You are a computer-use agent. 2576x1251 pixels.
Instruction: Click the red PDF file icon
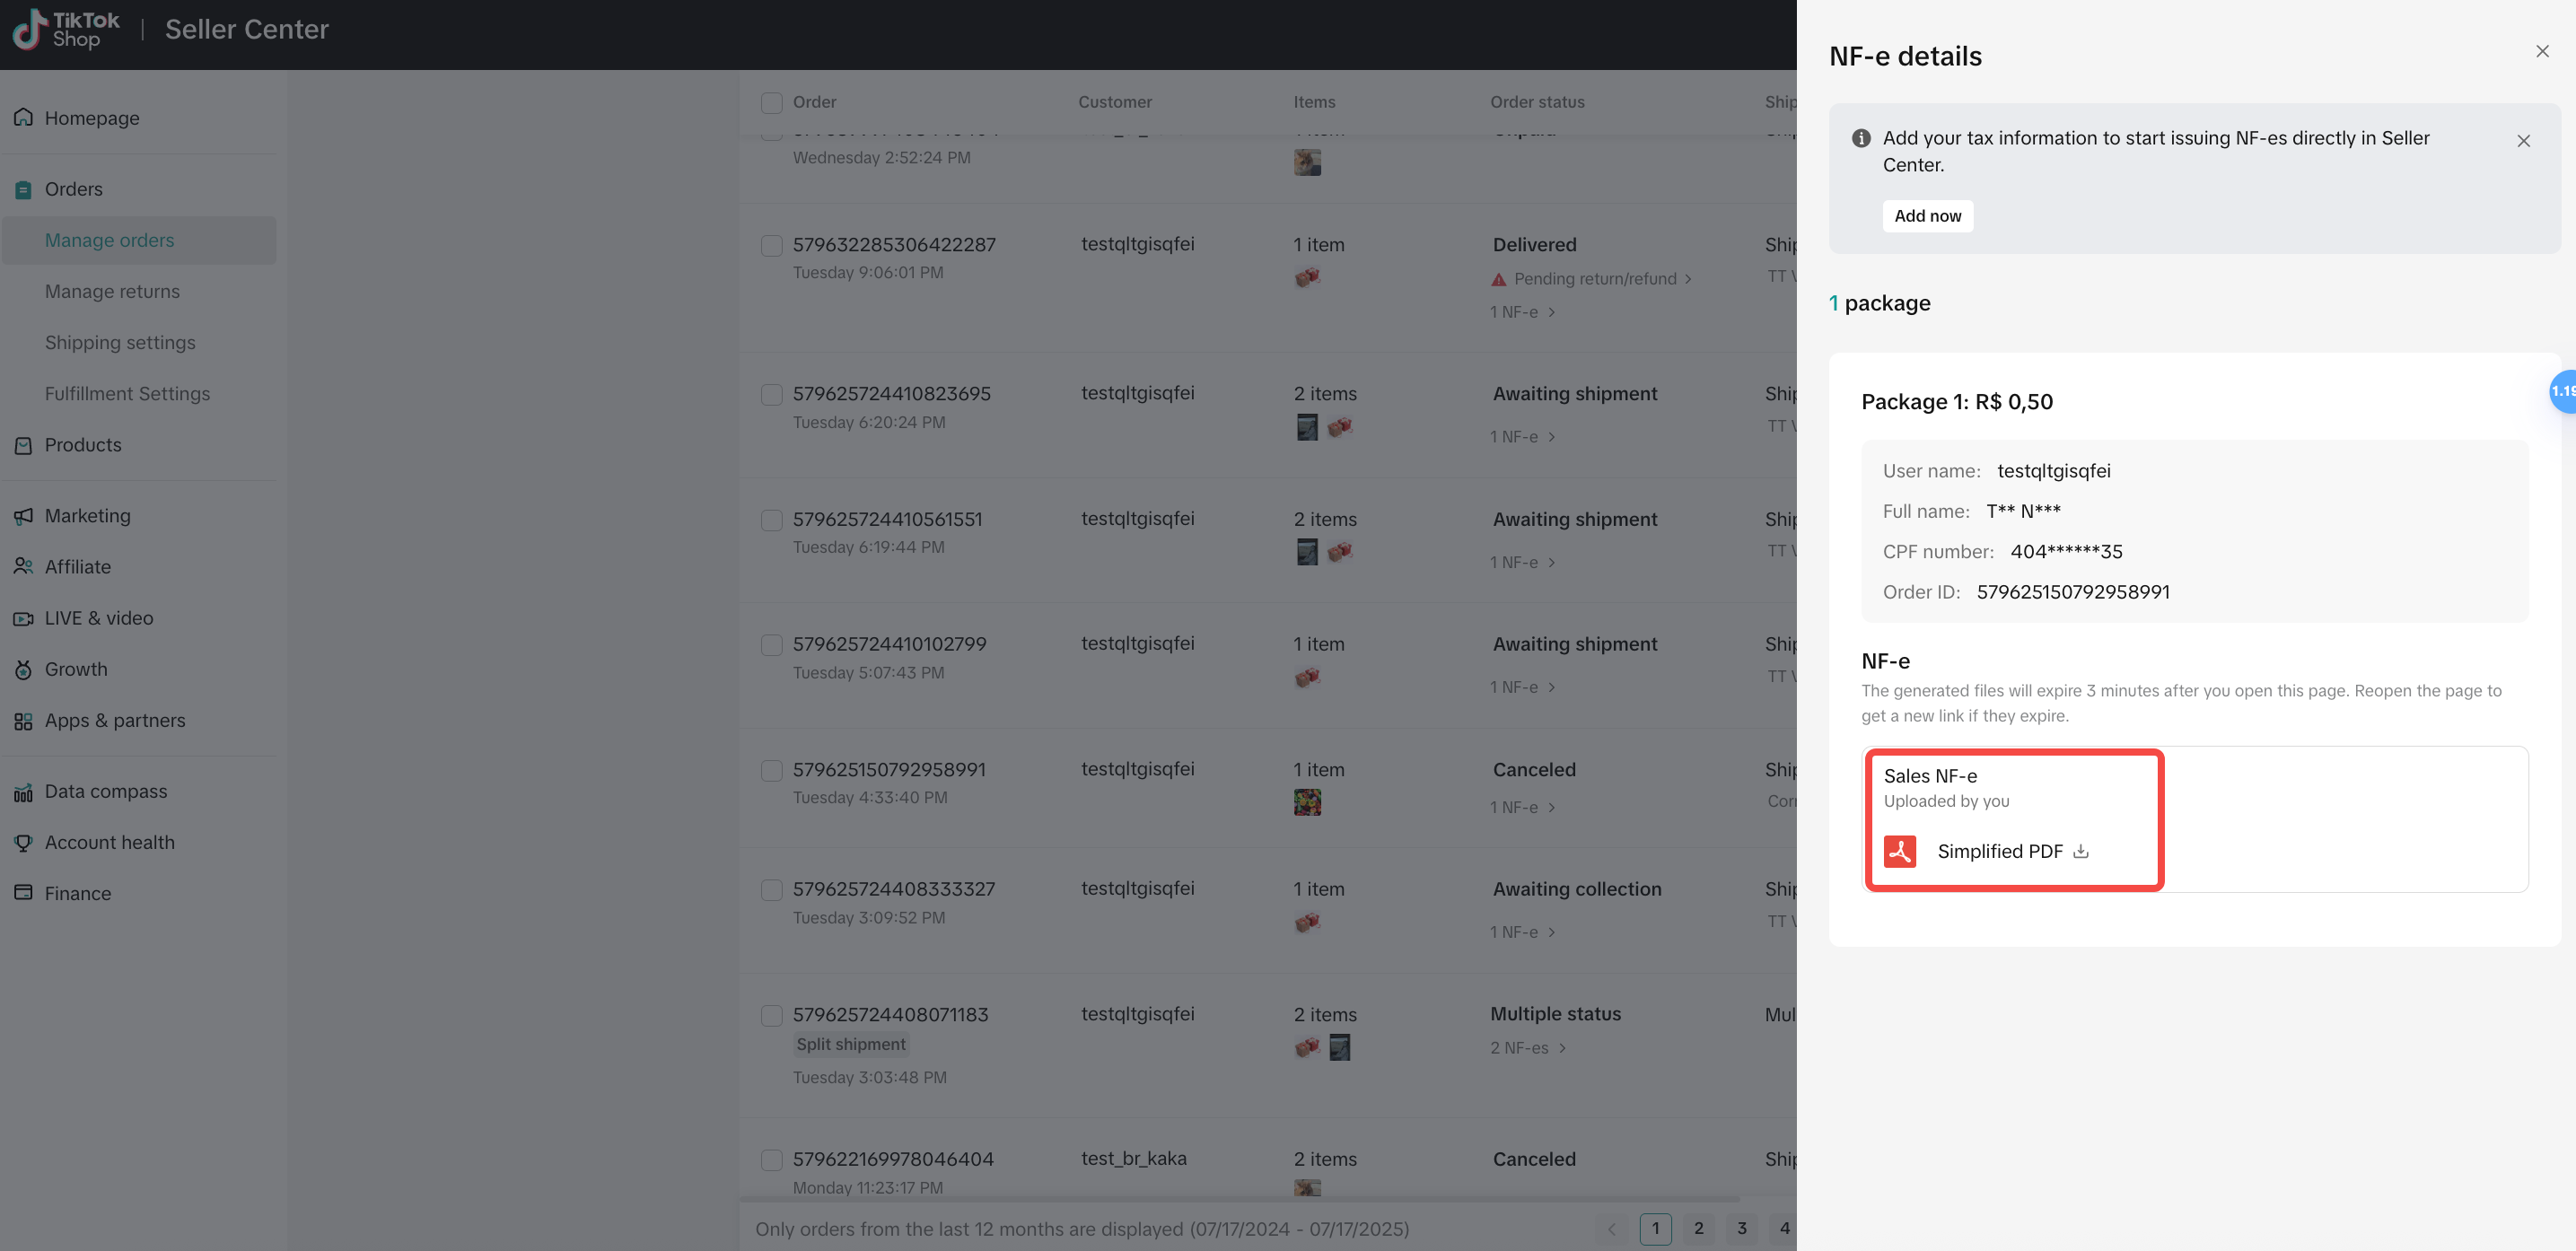[x=1899, y=851]
